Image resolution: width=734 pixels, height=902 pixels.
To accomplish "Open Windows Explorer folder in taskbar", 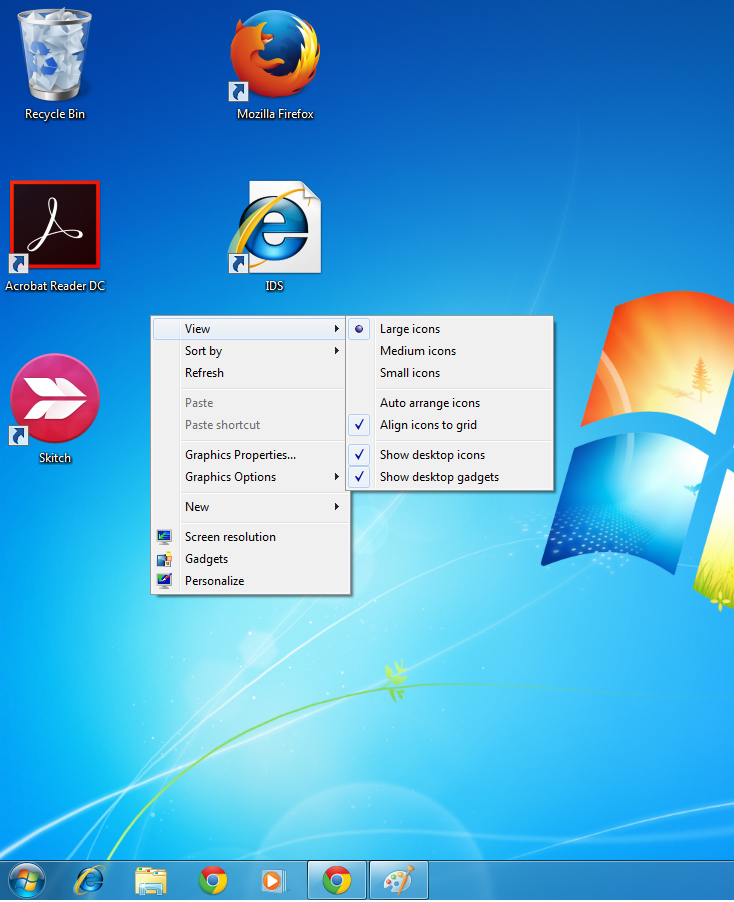I will coord(151,881).
